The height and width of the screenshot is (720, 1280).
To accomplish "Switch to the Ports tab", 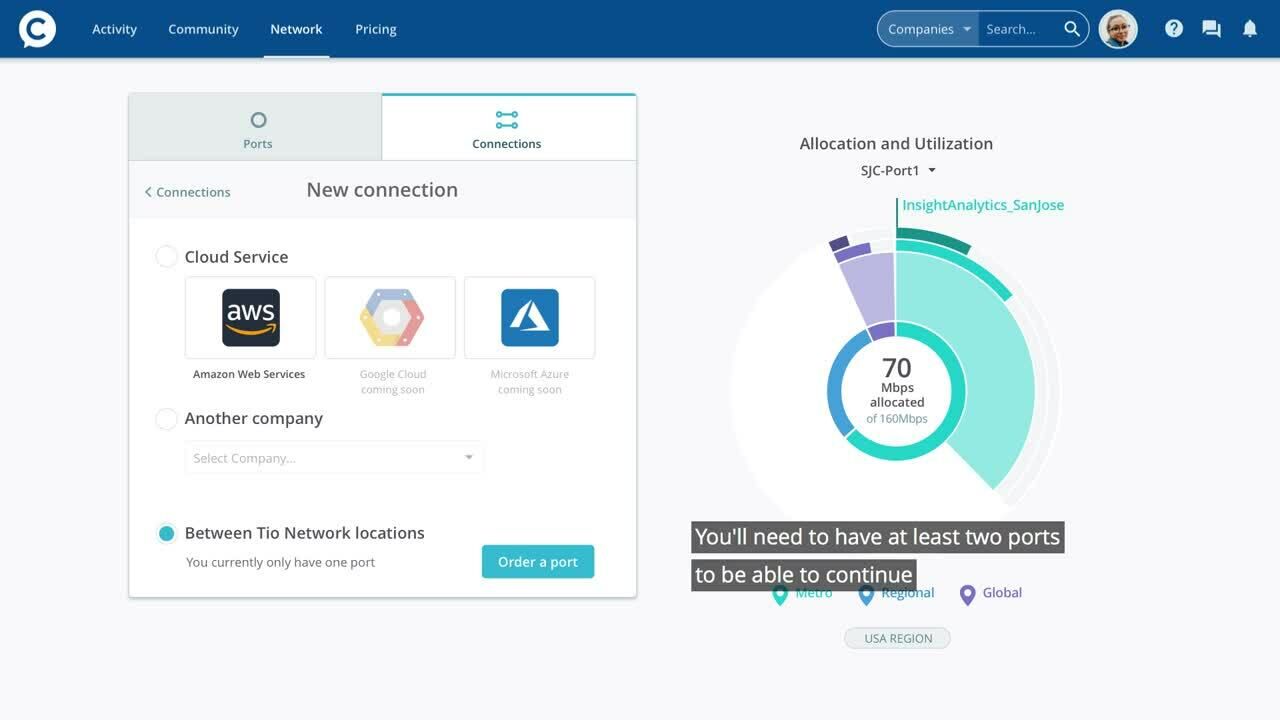I will (x=257, y=128).
